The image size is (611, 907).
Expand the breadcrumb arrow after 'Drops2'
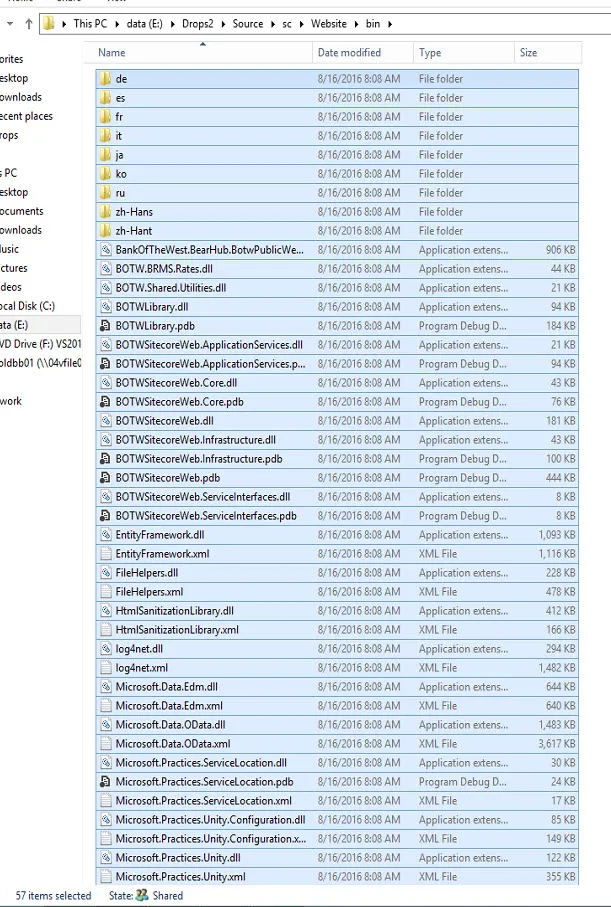point(224,24)
